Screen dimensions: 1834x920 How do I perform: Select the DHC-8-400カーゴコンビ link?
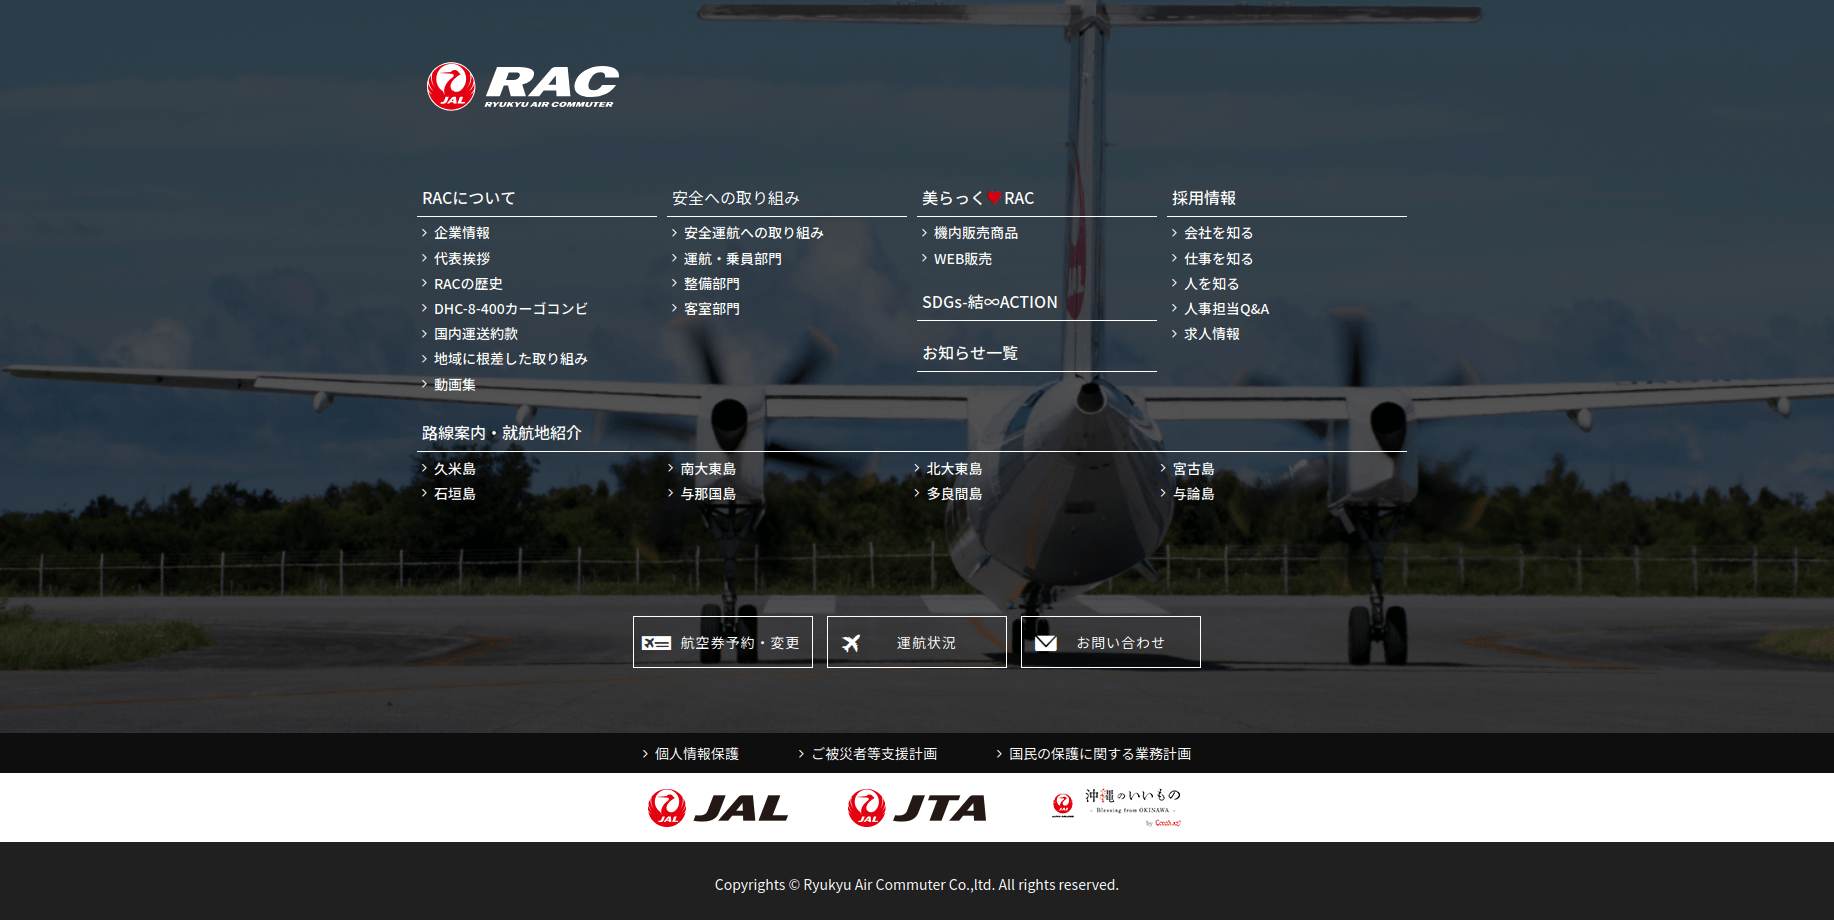pos(510,309)
